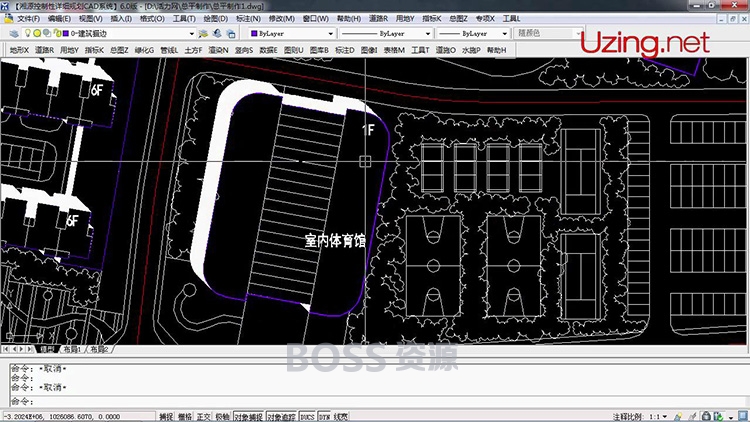This screenshot has height=422, width=750.
Task: Toggle 线宽 lineweight display in status bar
Action: tap(341, 417)
